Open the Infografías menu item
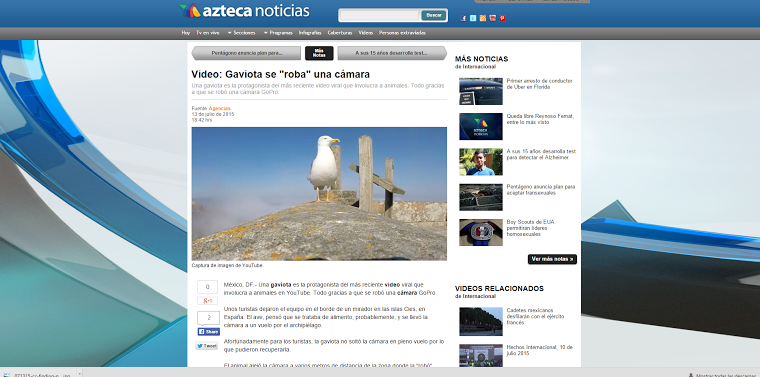Screen dimensions: 760x377 click(x=310, y=33)
